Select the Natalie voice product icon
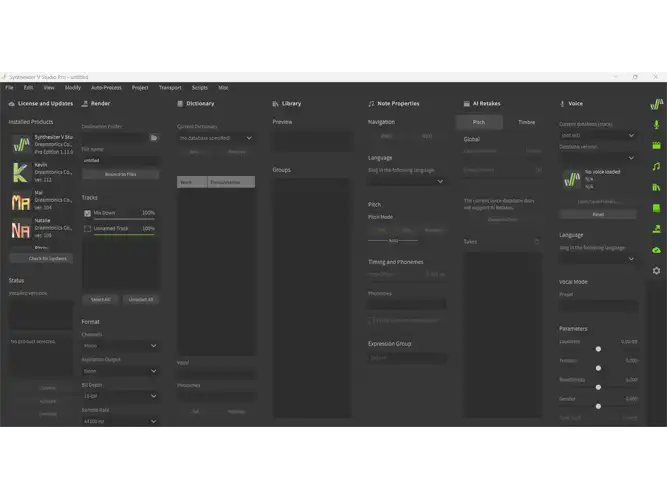The height and width of the screenshot is (500, 667). [x=21, y=229]
